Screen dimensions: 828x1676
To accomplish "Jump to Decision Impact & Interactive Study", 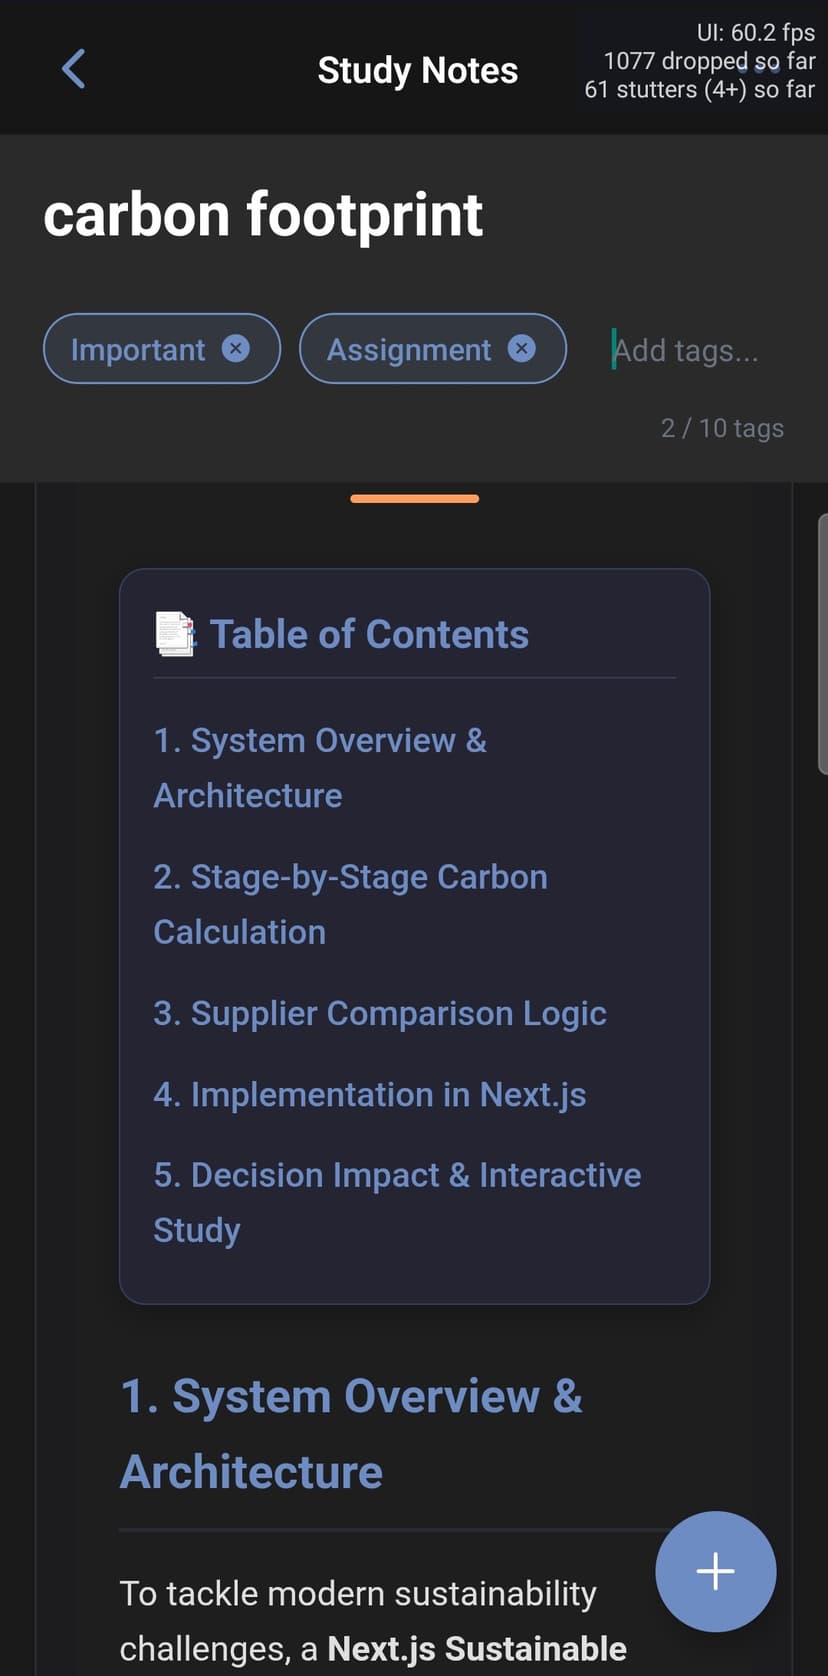I will [397, 1202].
